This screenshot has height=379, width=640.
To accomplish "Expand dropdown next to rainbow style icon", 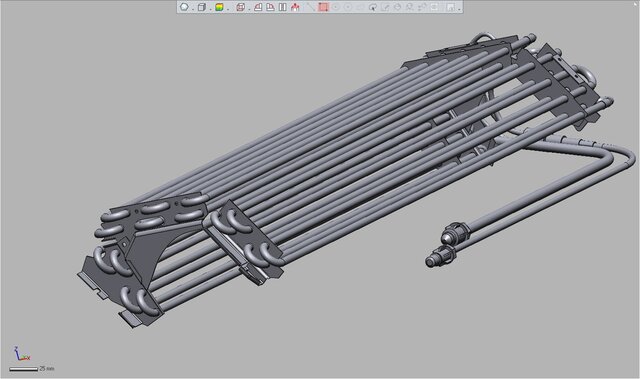I will (228, 9).
